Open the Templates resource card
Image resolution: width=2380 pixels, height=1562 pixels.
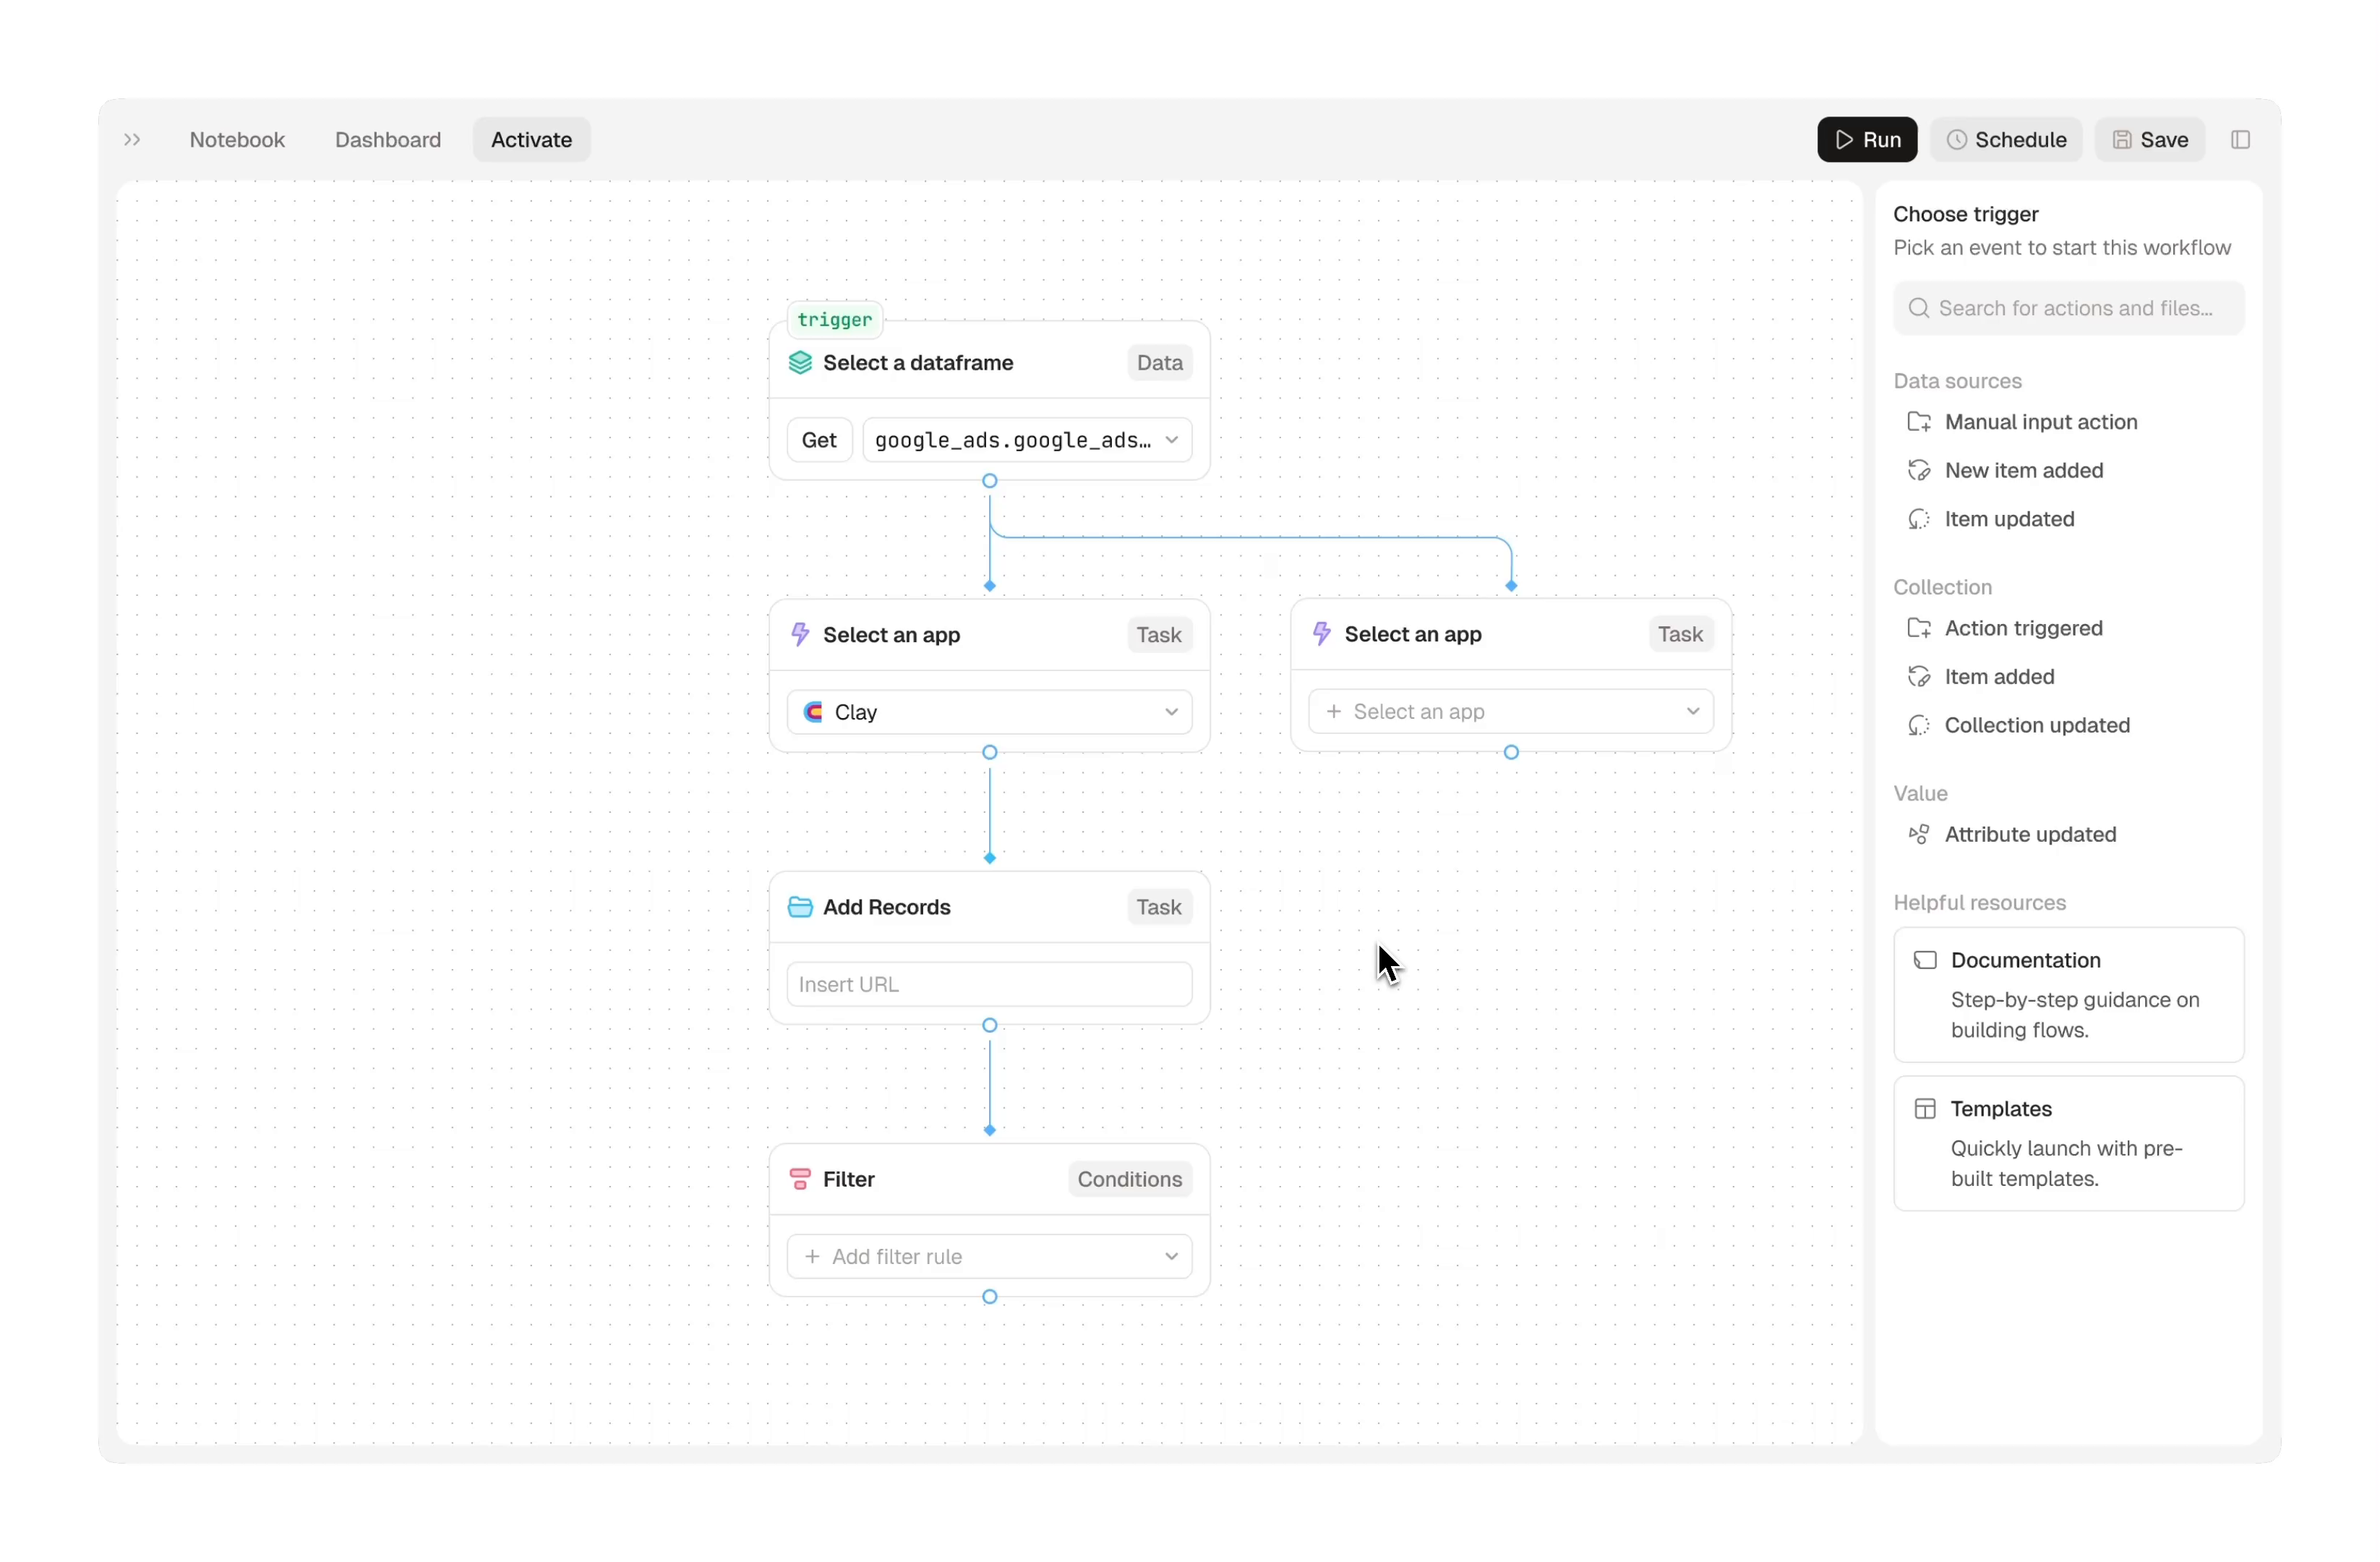(2069, 1143)
